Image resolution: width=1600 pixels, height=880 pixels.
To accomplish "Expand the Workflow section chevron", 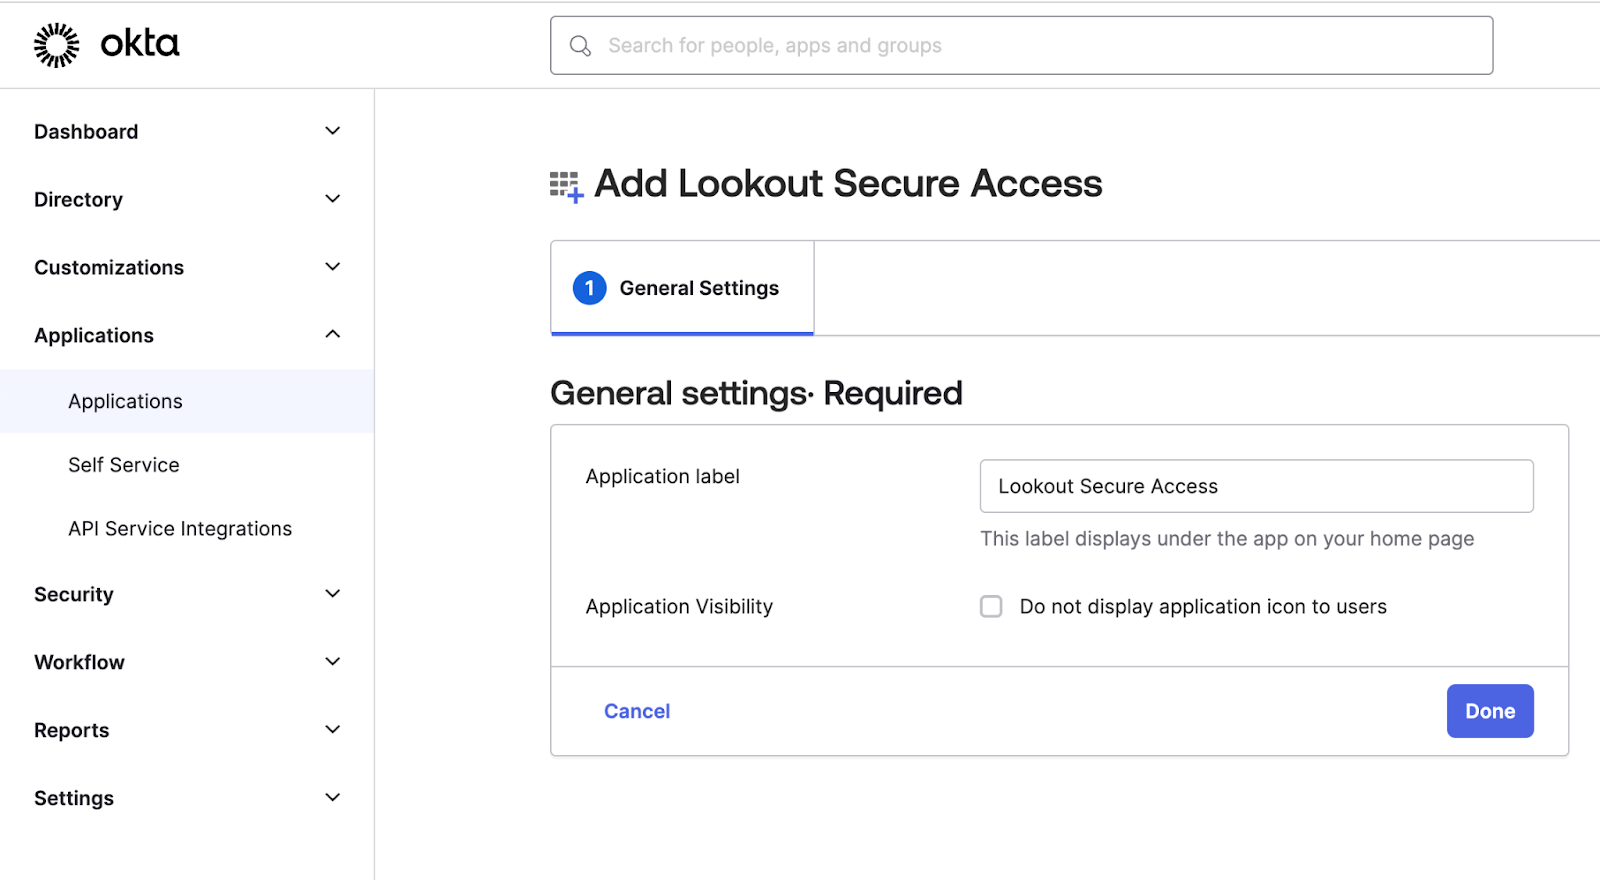I will pyautogui.click(x=333, y=662).
